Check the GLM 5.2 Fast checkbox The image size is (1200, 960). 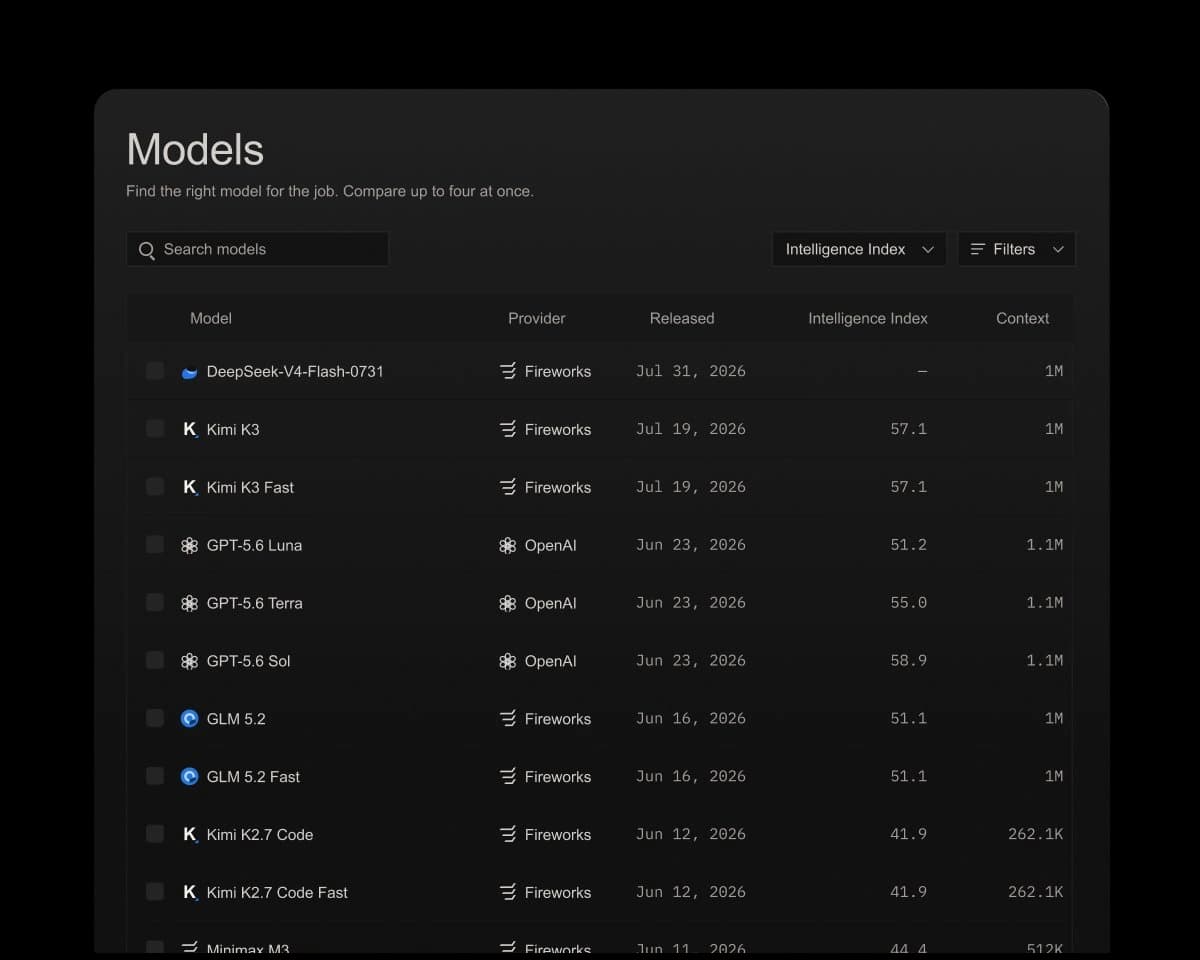click(x=155, y=776)
